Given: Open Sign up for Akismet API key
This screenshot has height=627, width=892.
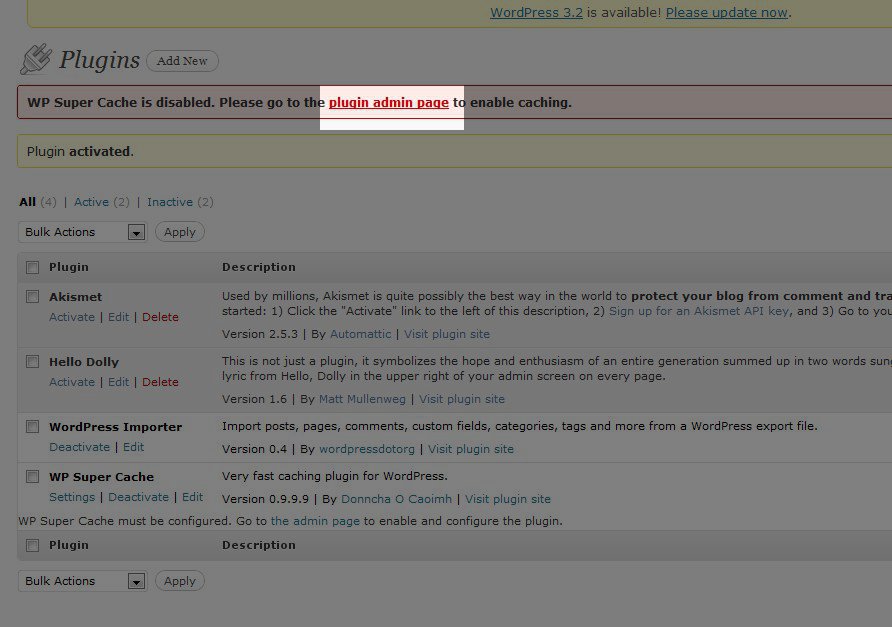Looking at the screenshot, I should pyautogui.click(x=699, y=311).
